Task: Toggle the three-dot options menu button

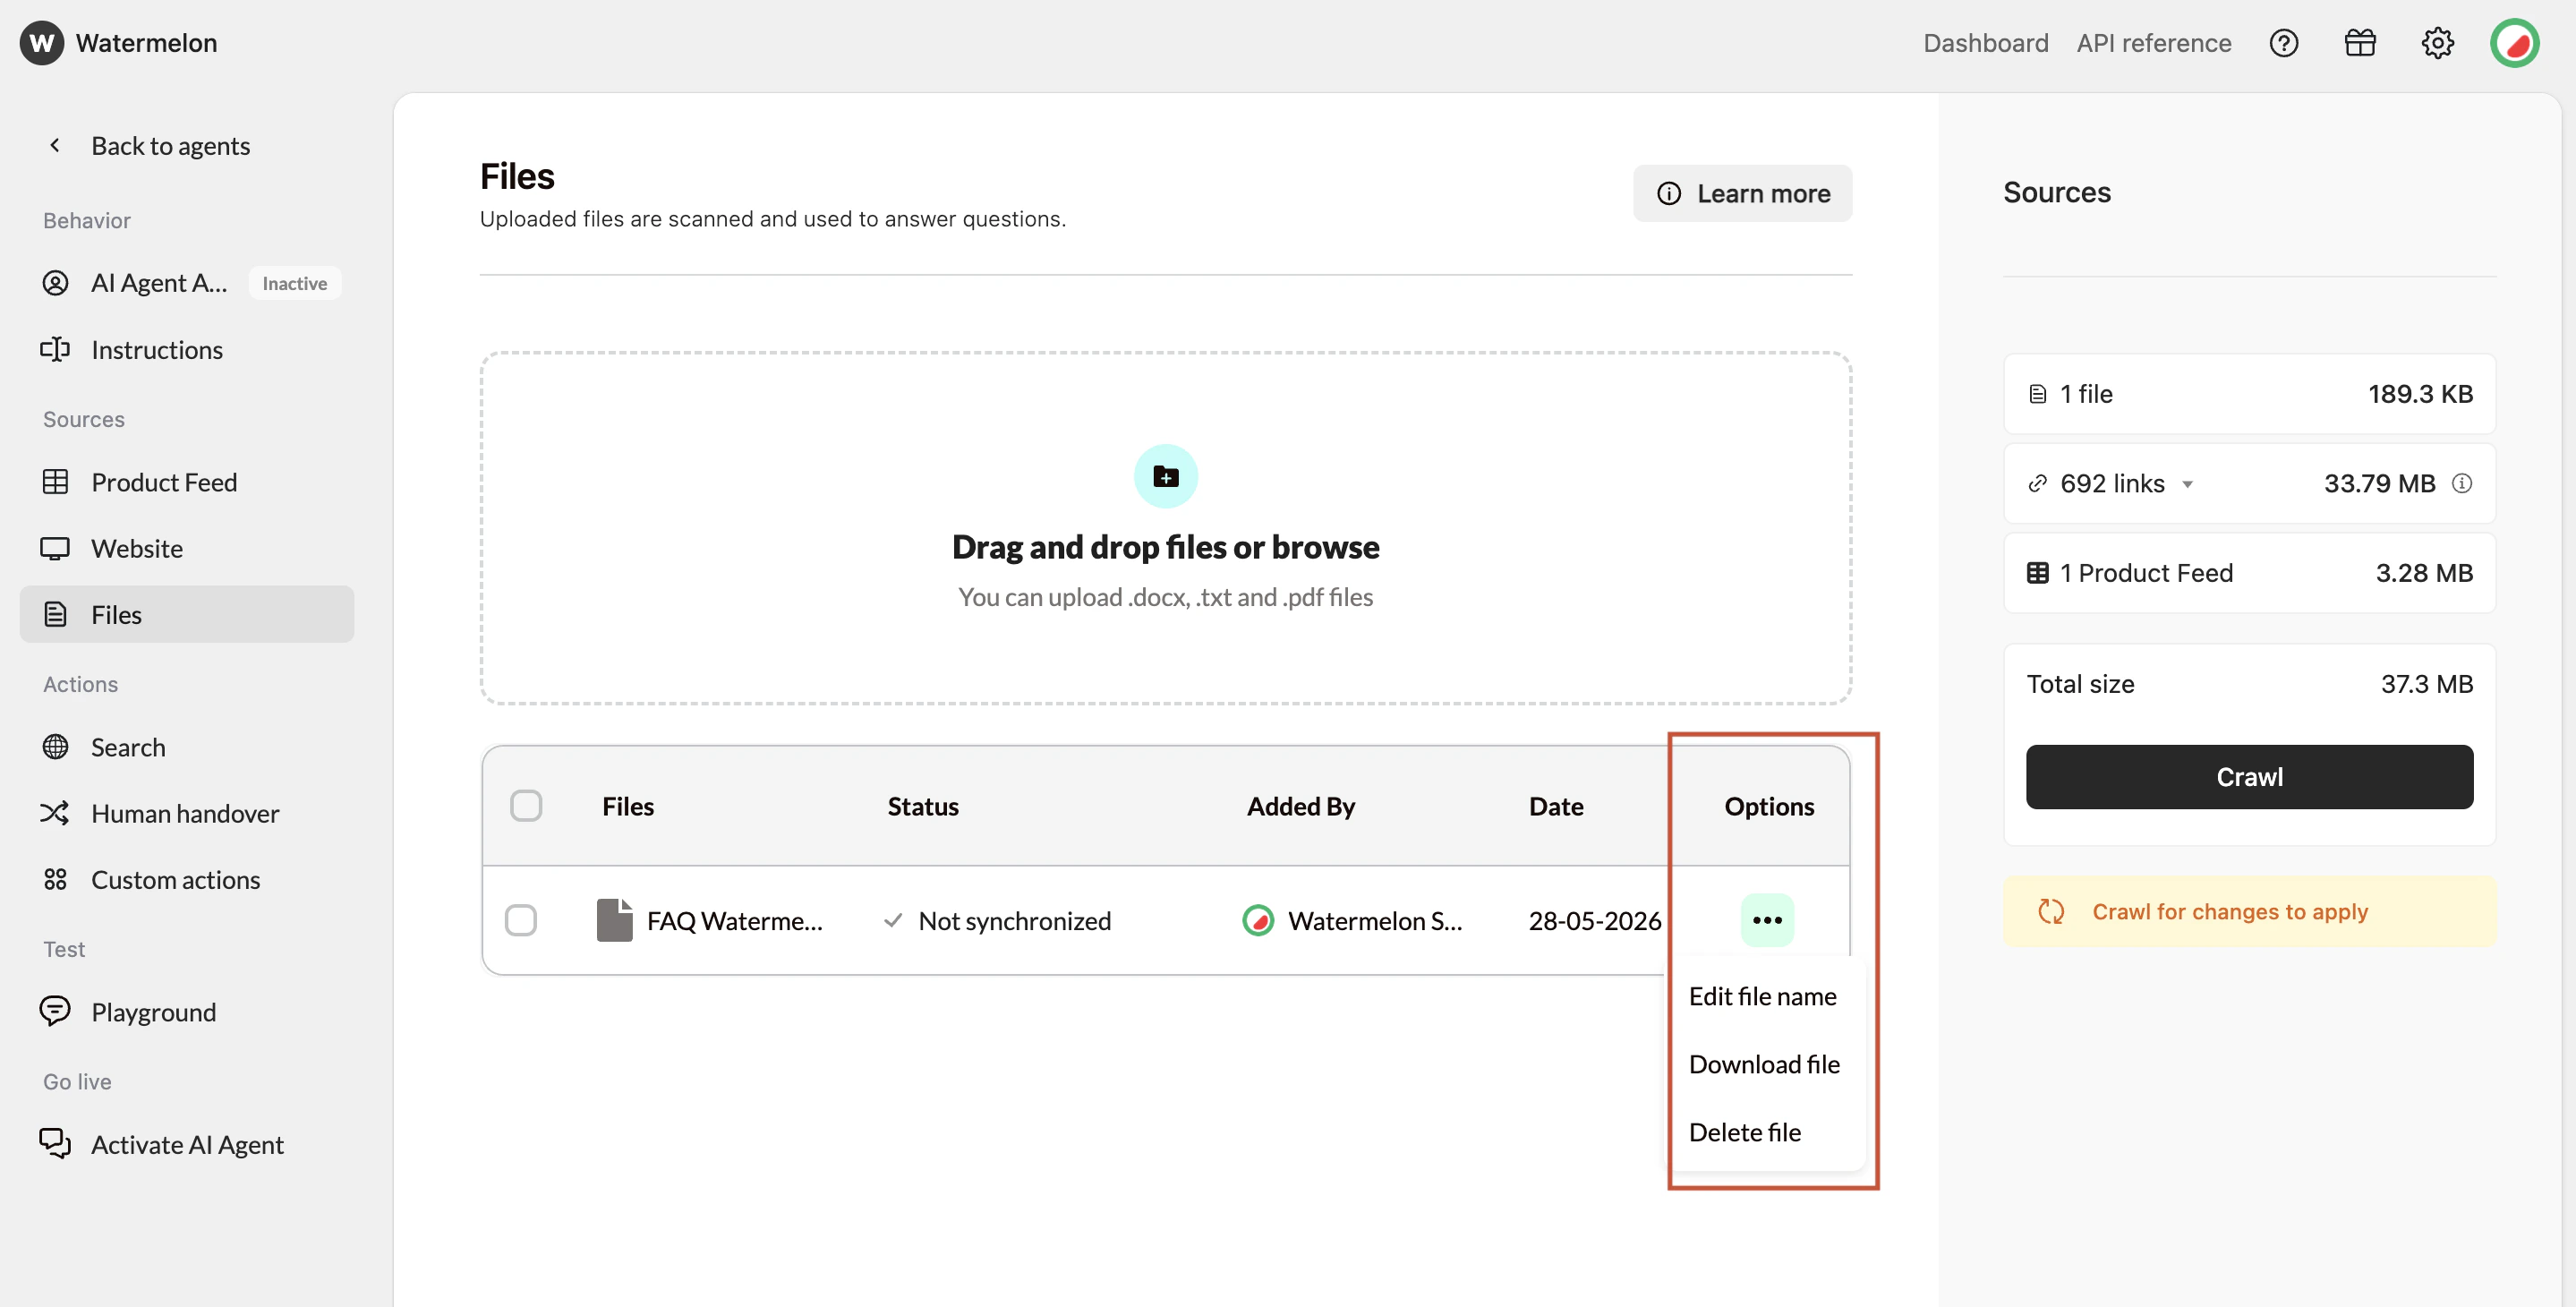Action: pyautogui.click(x=1767, y=920)
